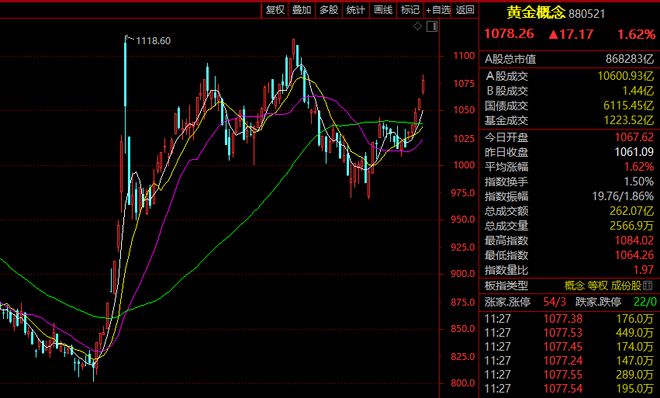Viewport: 660px width, 398px height.
Task: Click the red up-triangle price change indicator
Action: 554,34
